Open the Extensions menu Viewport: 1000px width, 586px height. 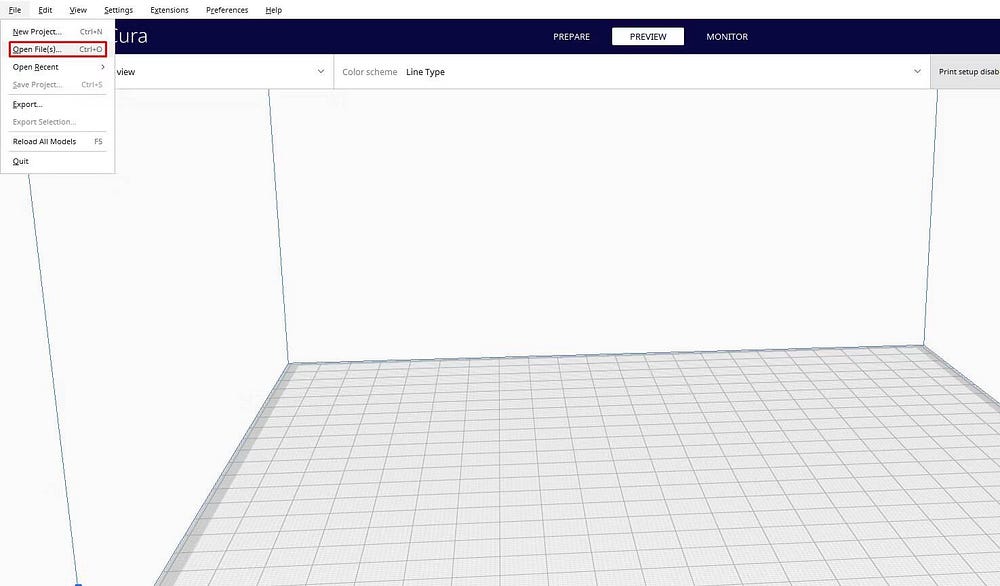click(169, 10)
